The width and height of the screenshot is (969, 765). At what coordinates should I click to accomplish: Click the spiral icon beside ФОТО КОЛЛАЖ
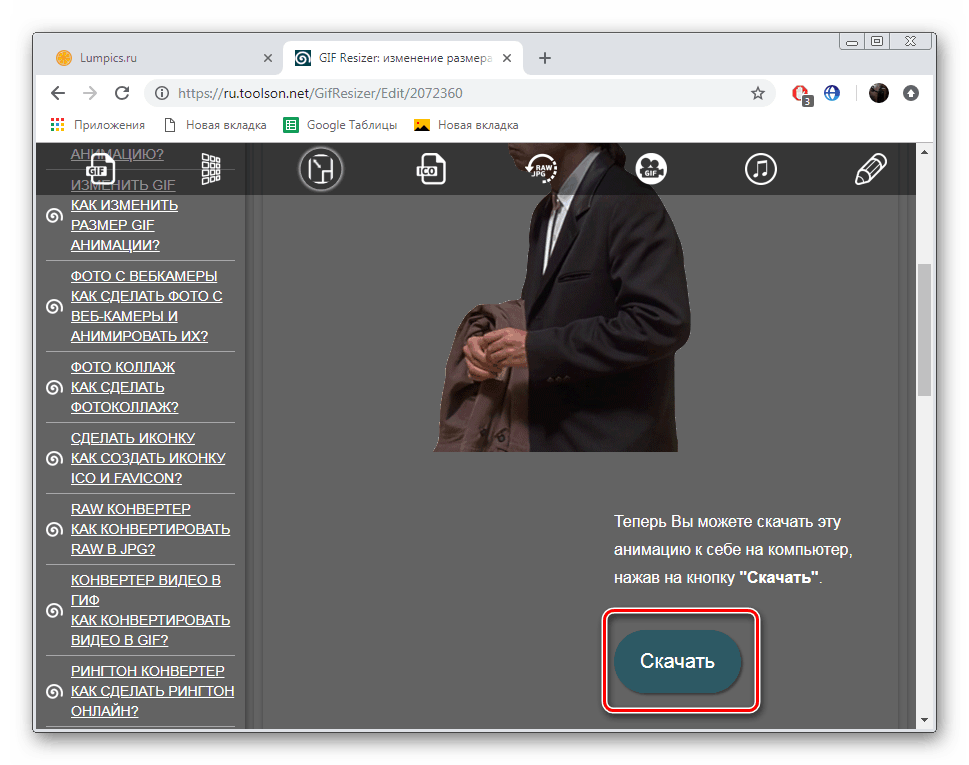point(54,387)
